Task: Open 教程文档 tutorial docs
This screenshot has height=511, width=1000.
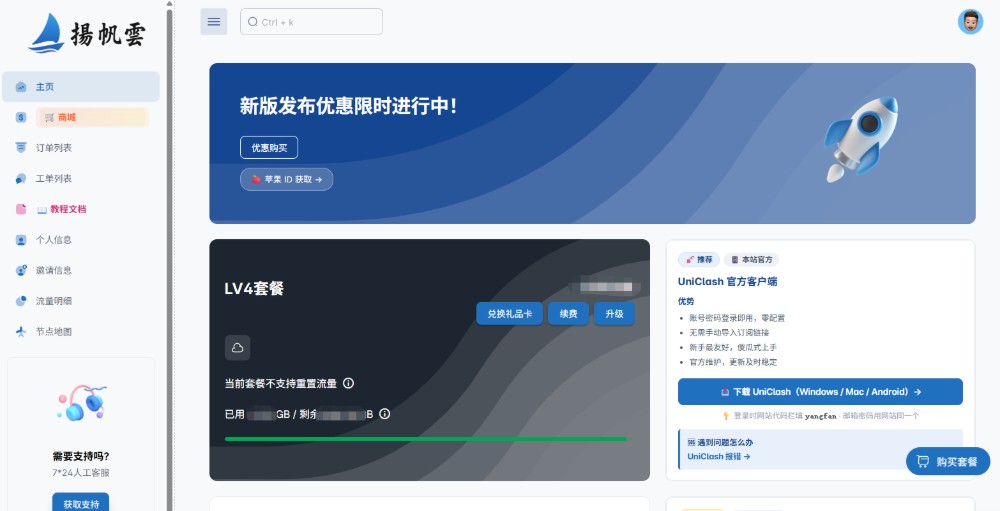Action: click(80, 209)
